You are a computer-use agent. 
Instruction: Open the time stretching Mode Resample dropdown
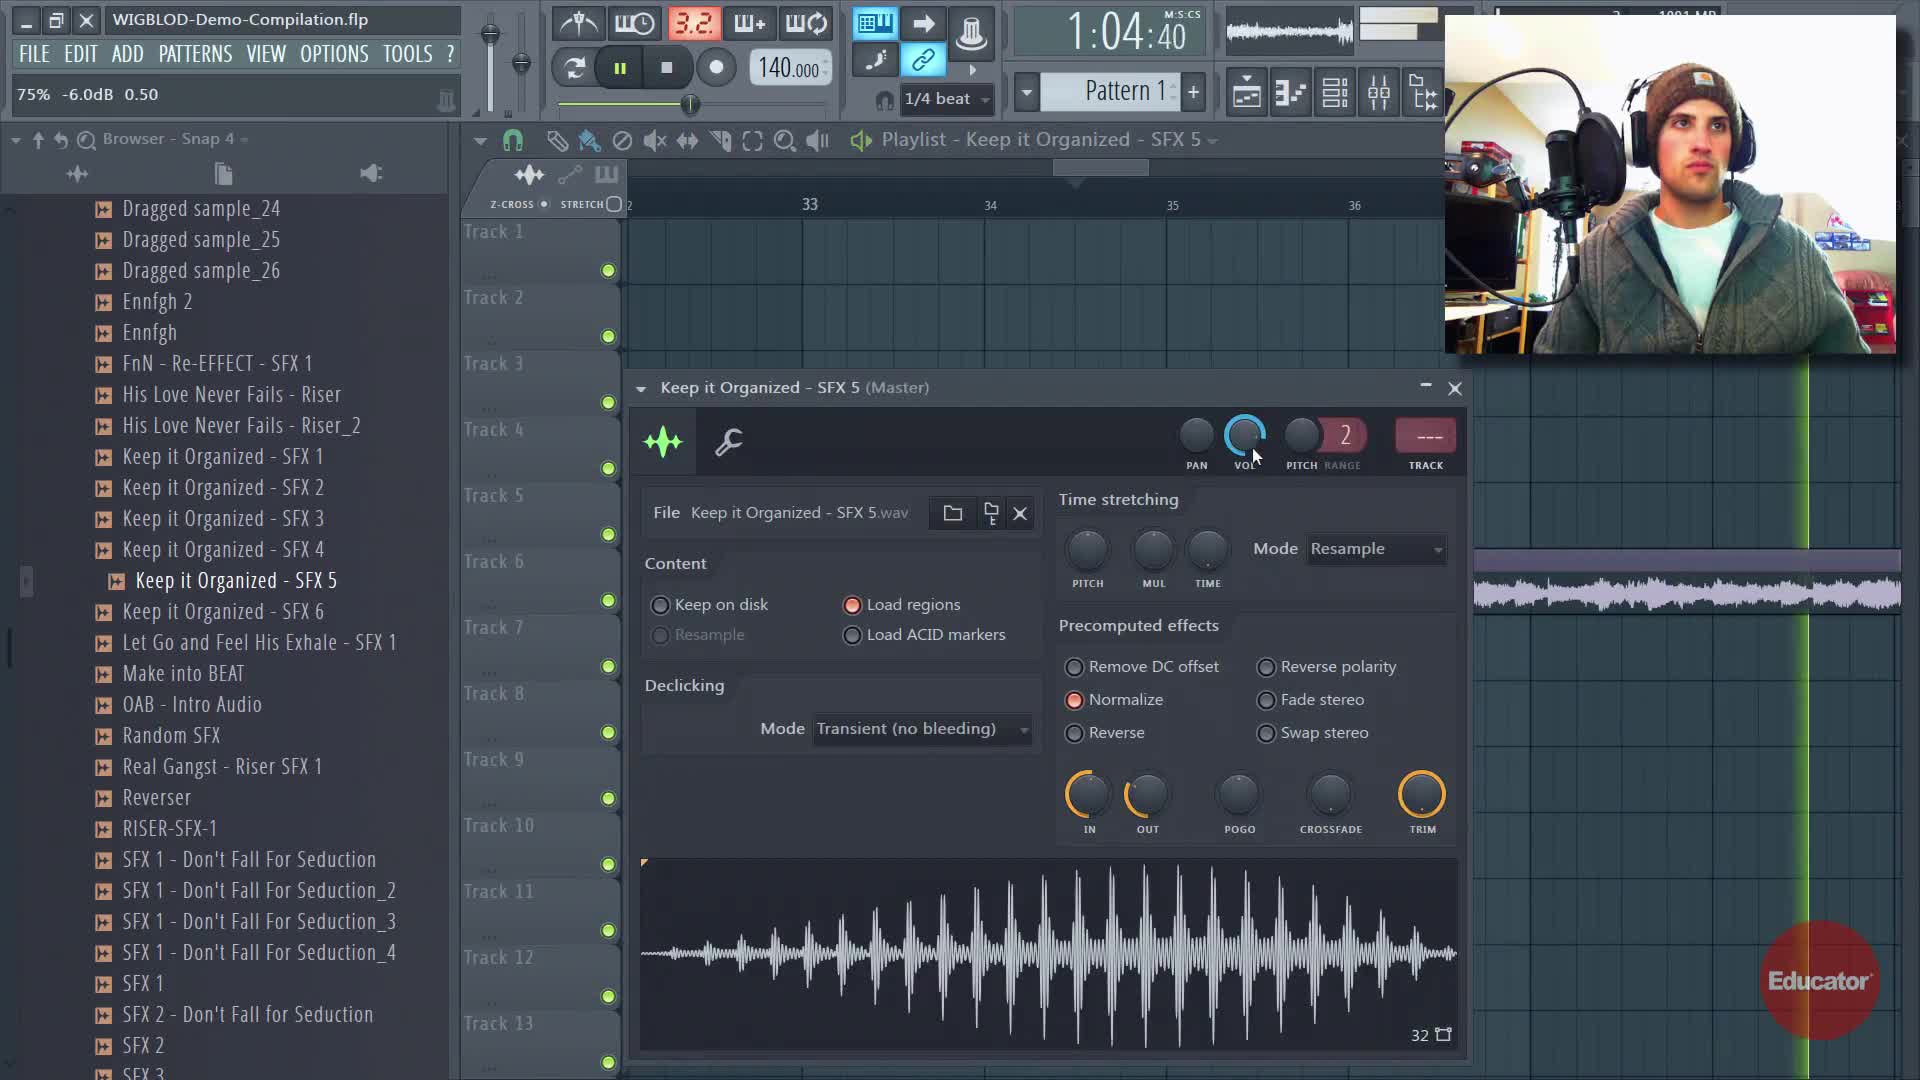[x=1376, y=549]
